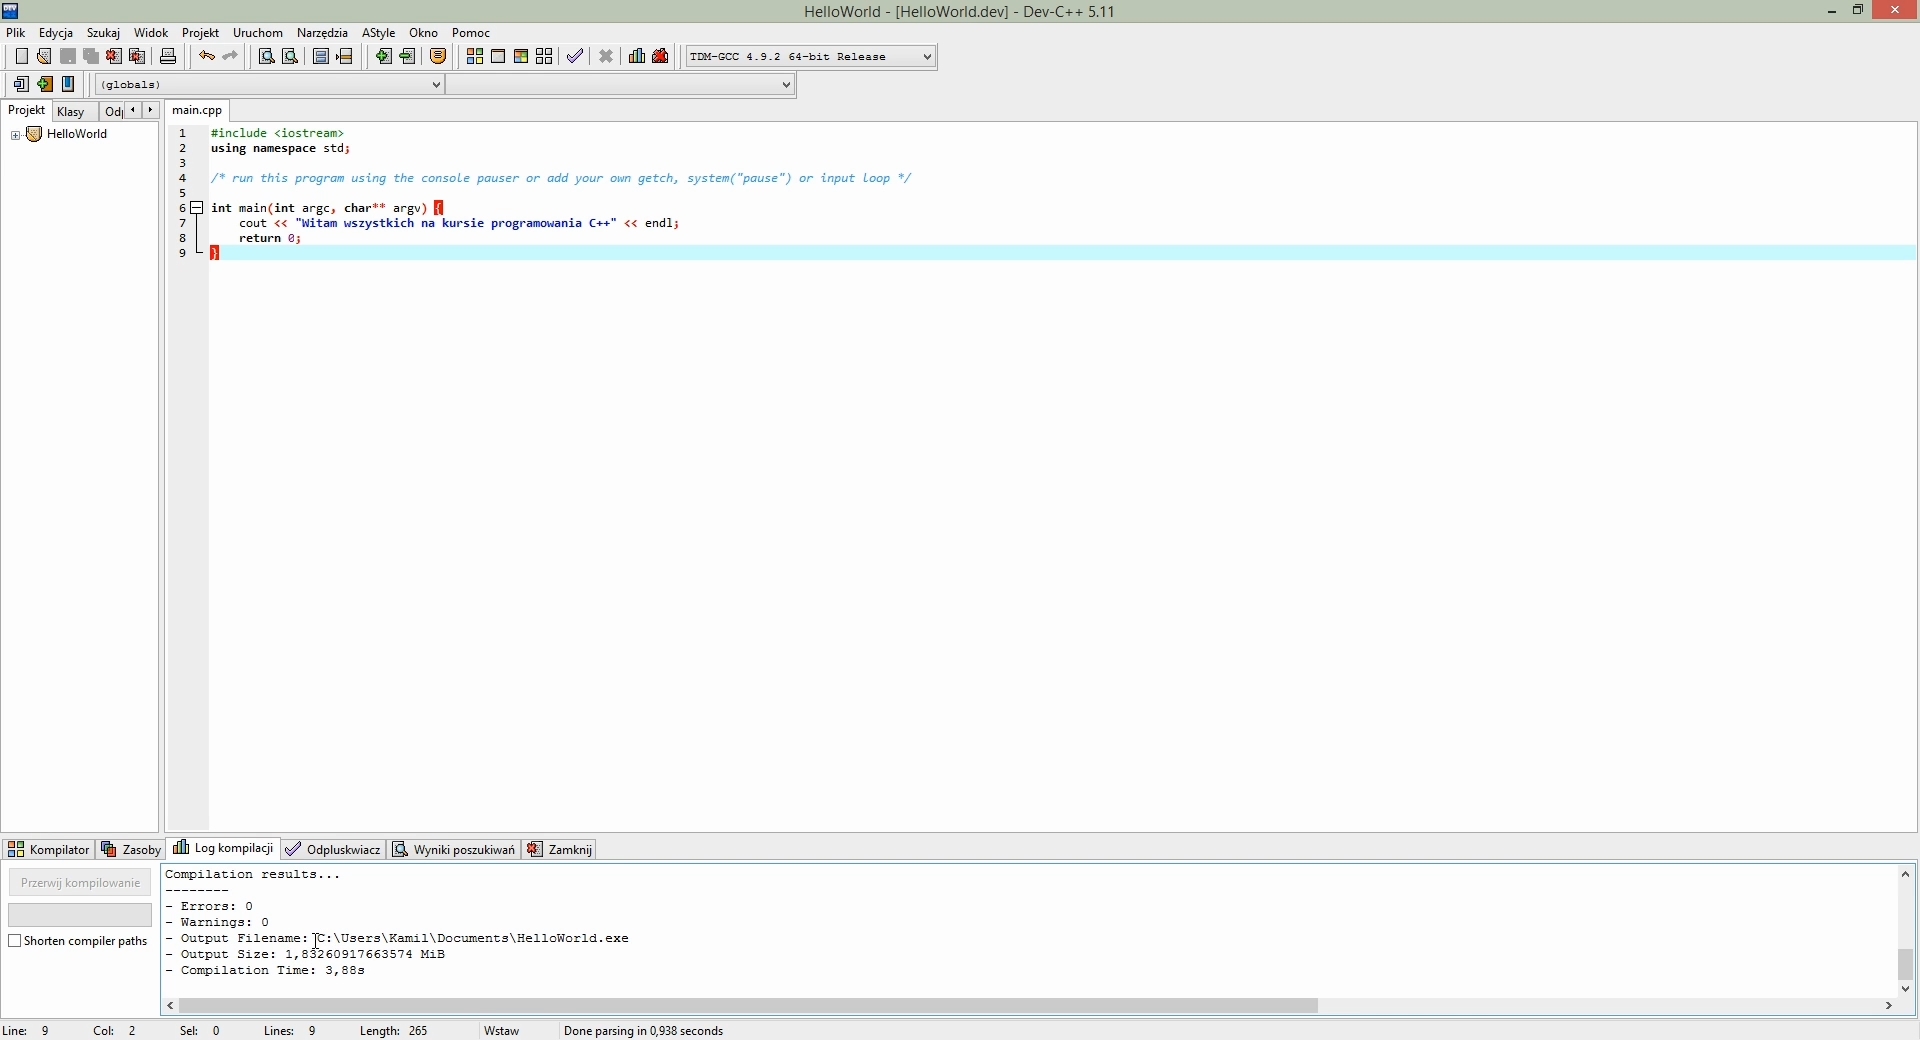Click the Zamknij button in bottom panel
Viewport: 1920px width, 1040px height.
click(x=560, y=850)
